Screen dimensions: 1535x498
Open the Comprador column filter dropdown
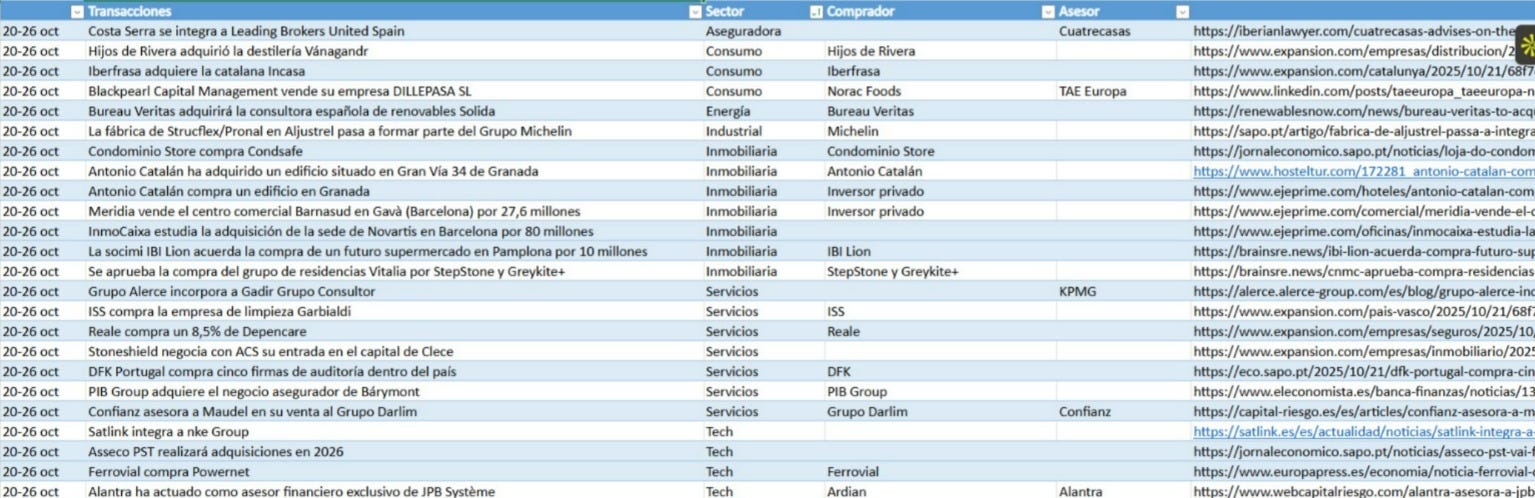[1048, 11]
